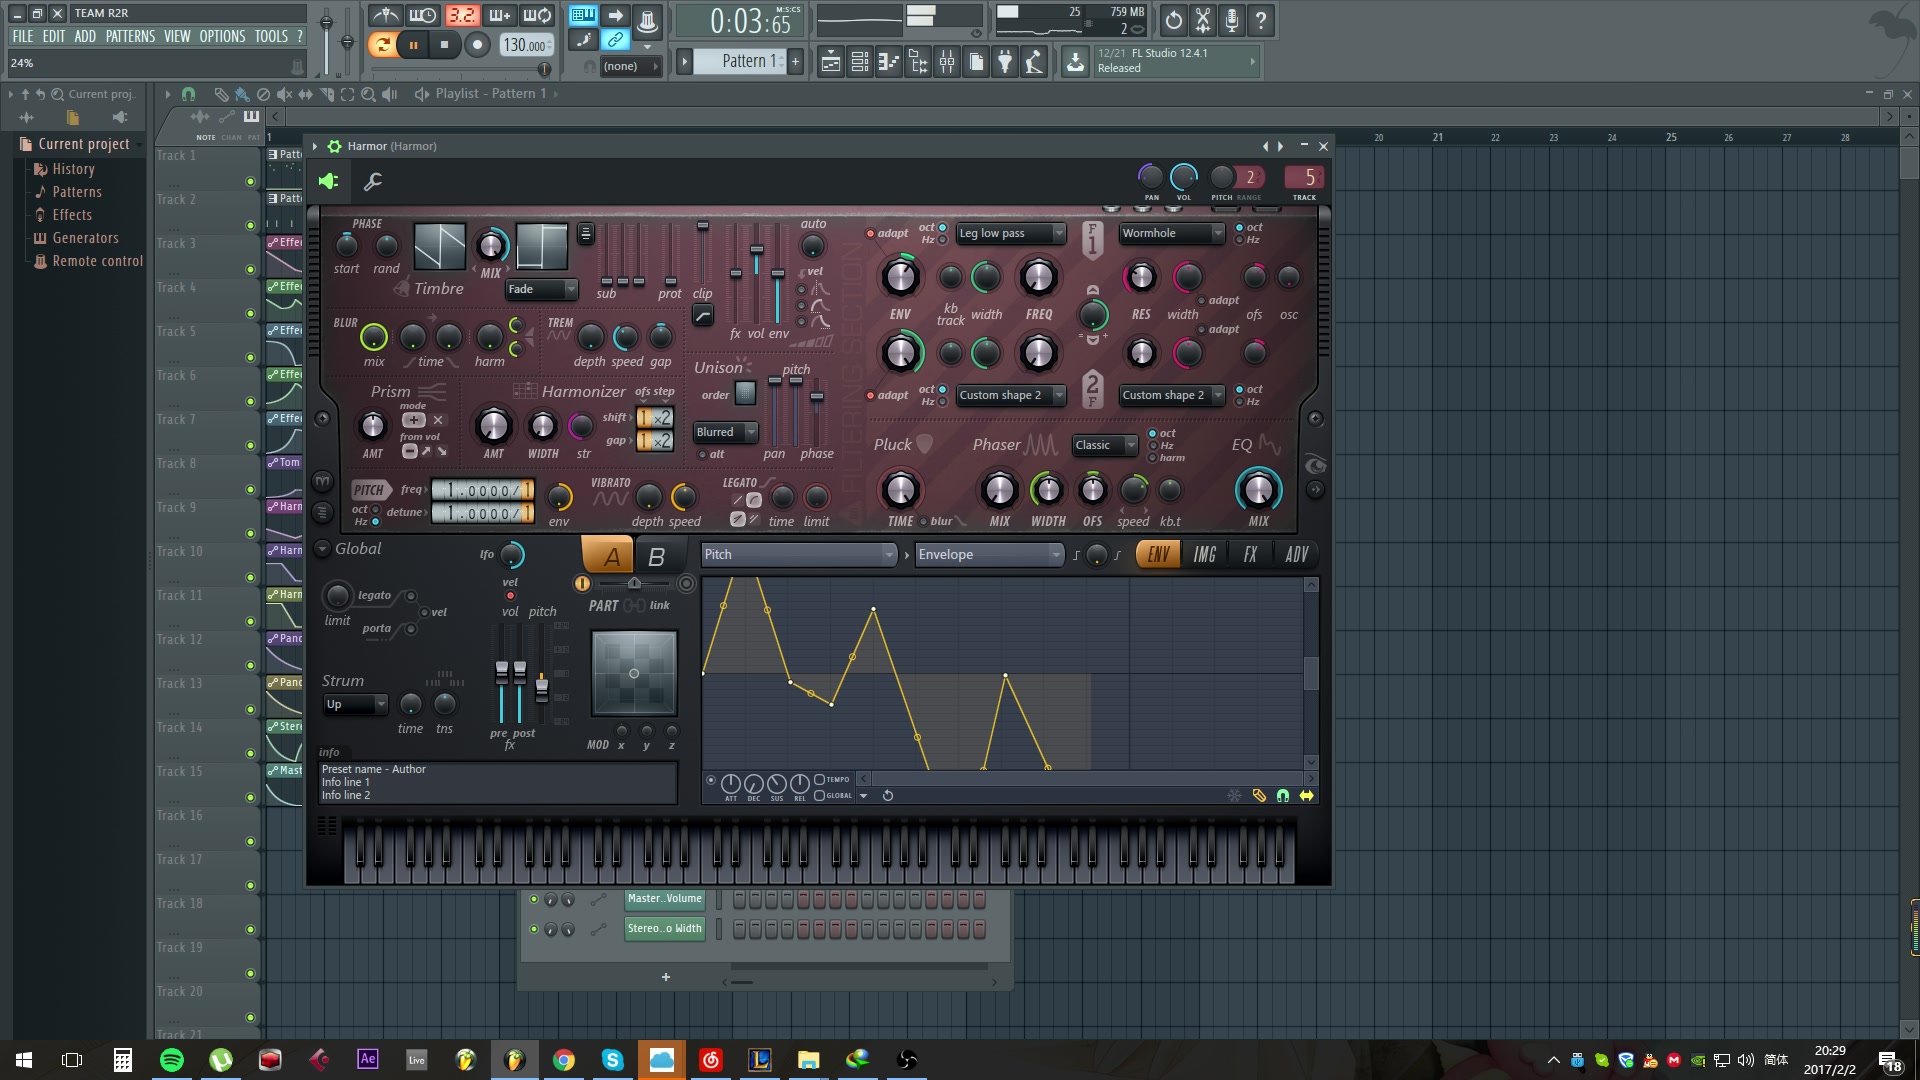Enable the snap magnet in playlist toolbar
This screenshot has width=1920, height=1080.
[188, 93]
